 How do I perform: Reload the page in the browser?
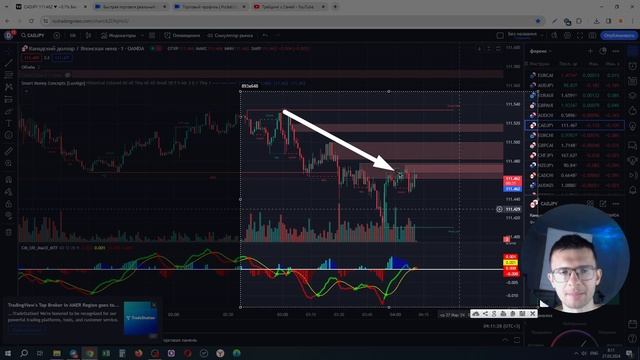pos(31,21)
